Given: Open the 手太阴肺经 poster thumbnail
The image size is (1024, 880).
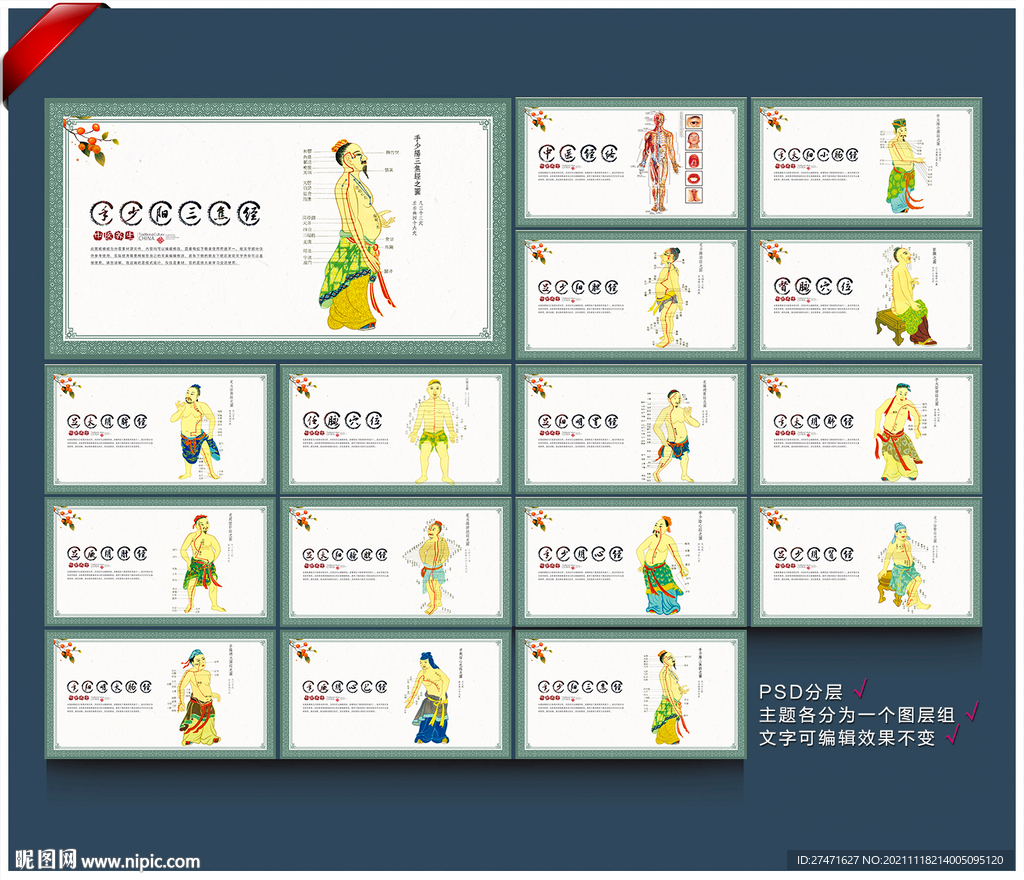Looking at the screenshot, I should [x=867, y=429].
